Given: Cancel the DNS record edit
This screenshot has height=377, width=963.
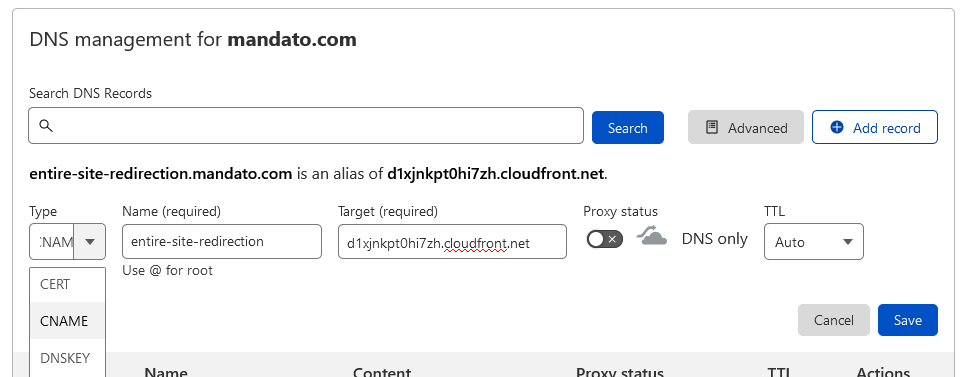Looking at the screenshot, I should pyautogui.click(x=833, y=320).
